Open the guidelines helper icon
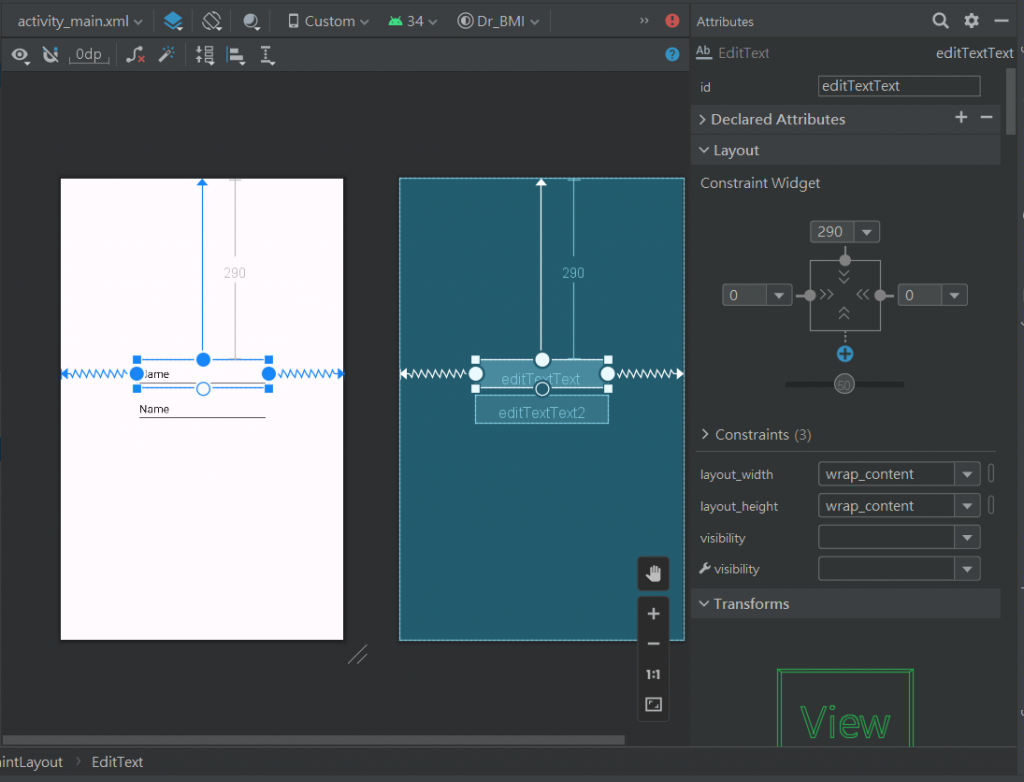This screenshot has height=782, width=1024. [x=267, y=56]
